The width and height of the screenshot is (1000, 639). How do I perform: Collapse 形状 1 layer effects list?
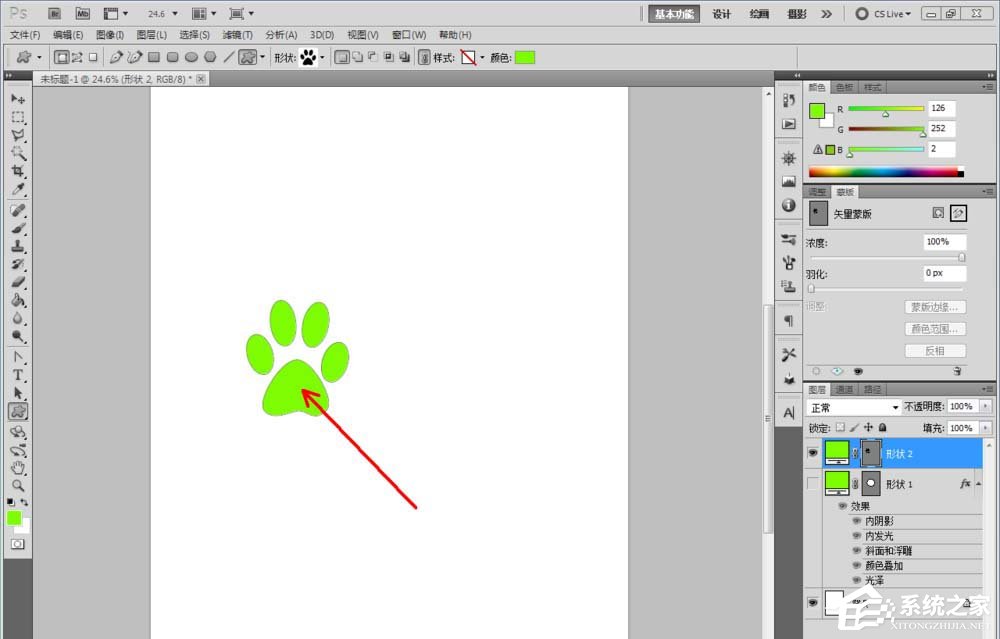coord(978,484)
